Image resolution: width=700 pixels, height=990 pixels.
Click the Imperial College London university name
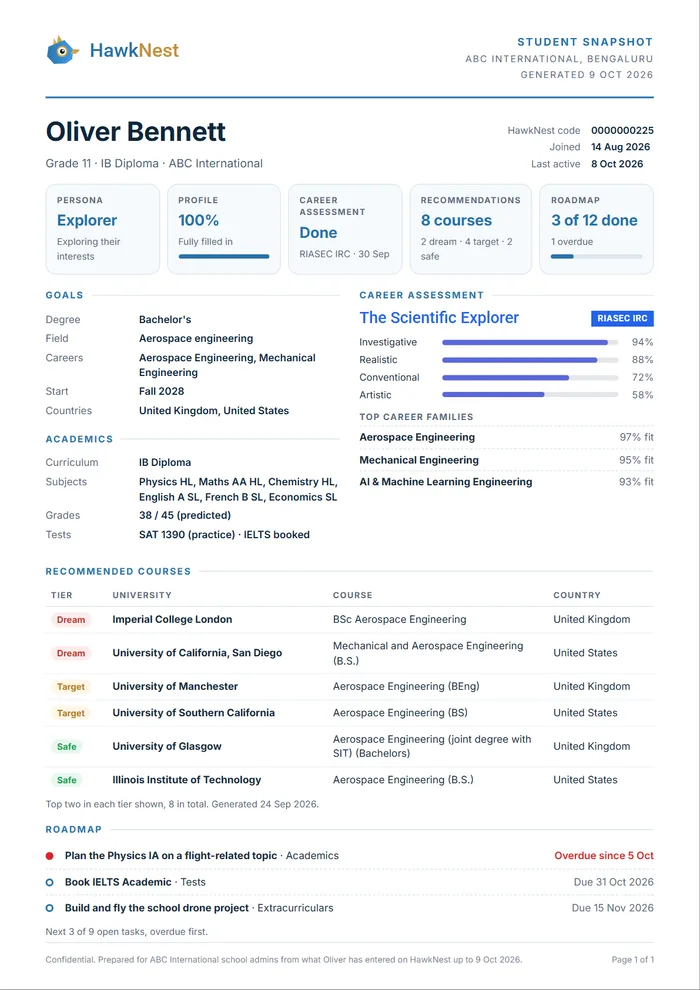tap(172, 619)
